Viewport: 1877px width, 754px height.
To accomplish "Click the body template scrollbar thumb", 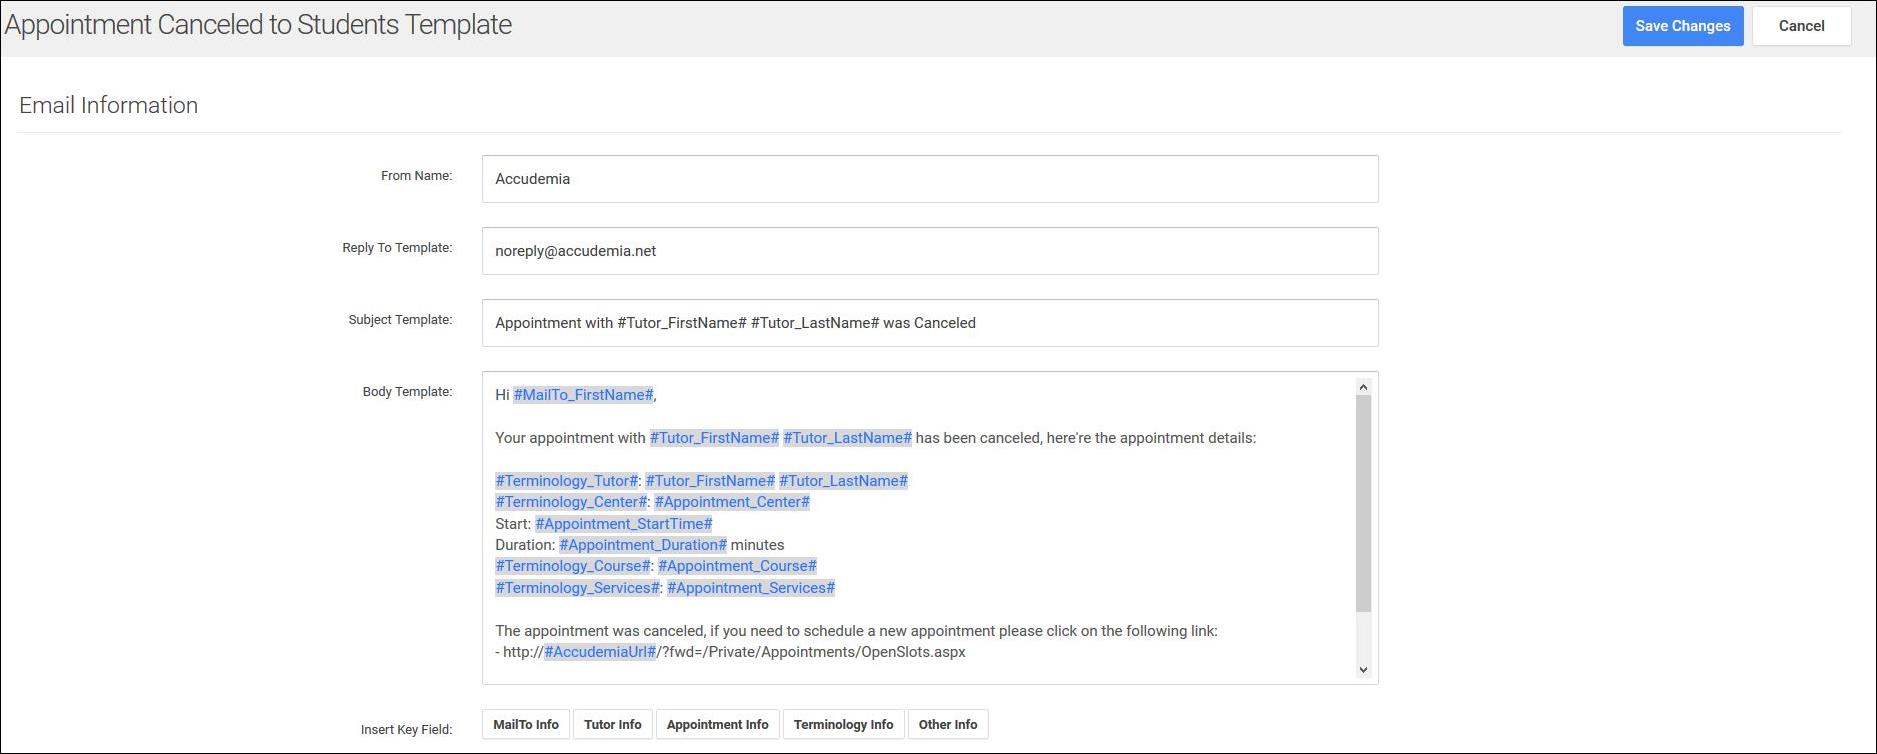I will click(1363, 503).
